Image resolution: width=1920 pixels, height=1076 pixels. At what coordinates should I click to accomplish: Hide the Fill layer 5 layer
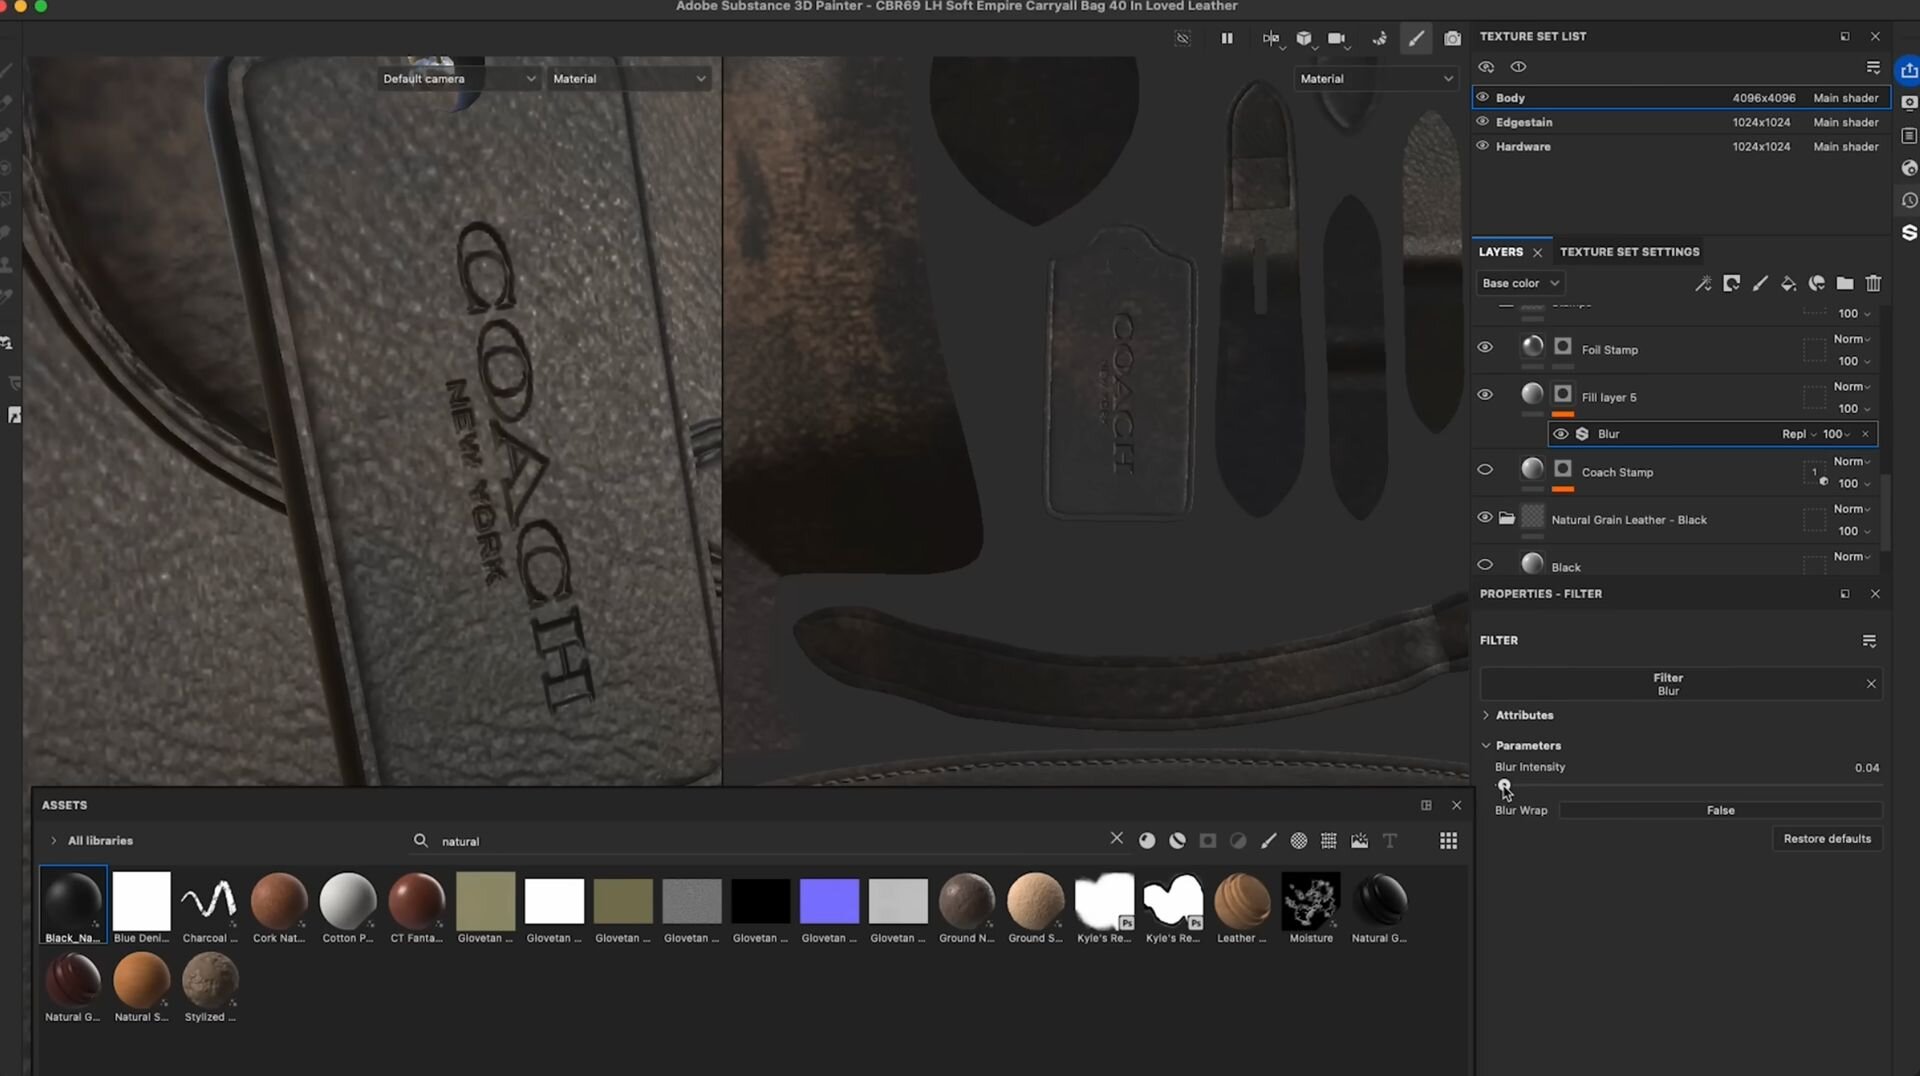coord(1485,395)
